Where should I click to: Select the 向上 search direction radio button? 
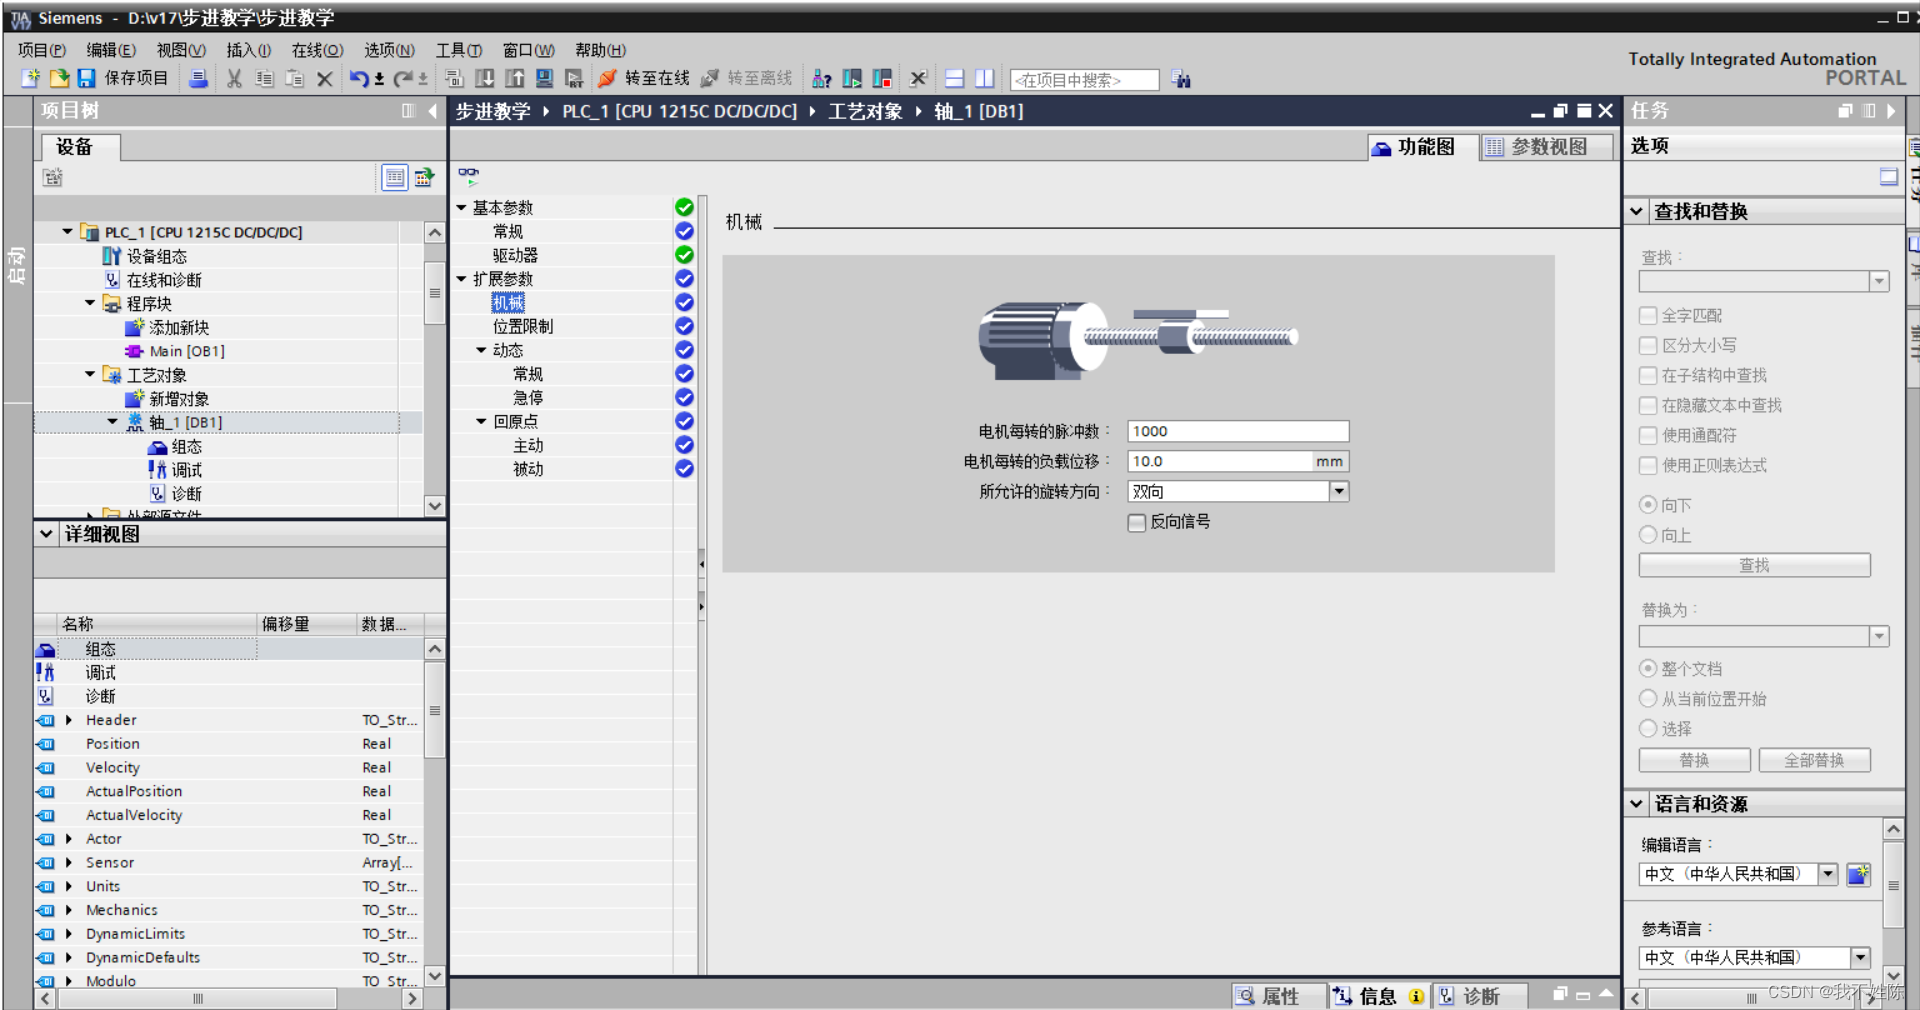point(1648,535)
